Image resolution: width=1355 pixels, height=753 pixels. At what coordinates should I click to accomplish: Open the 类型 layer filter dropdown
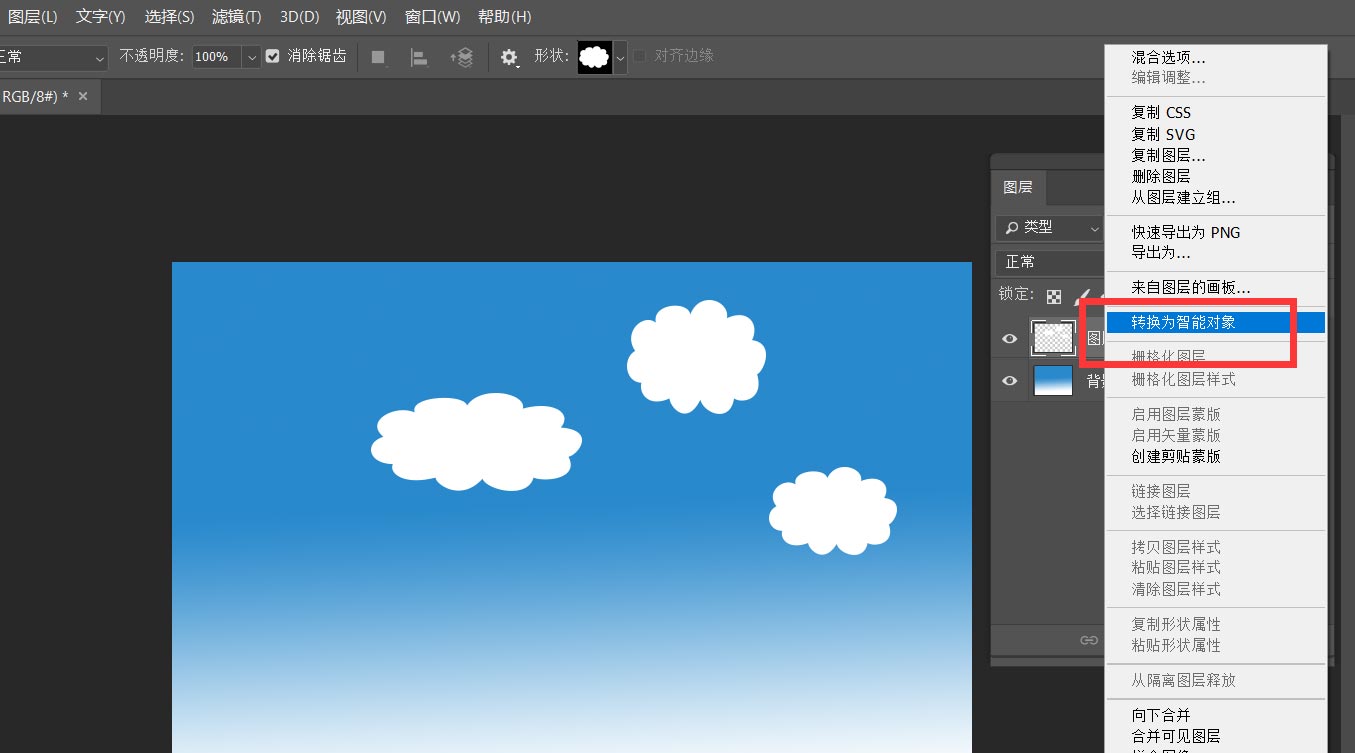tap(1049, 228)
